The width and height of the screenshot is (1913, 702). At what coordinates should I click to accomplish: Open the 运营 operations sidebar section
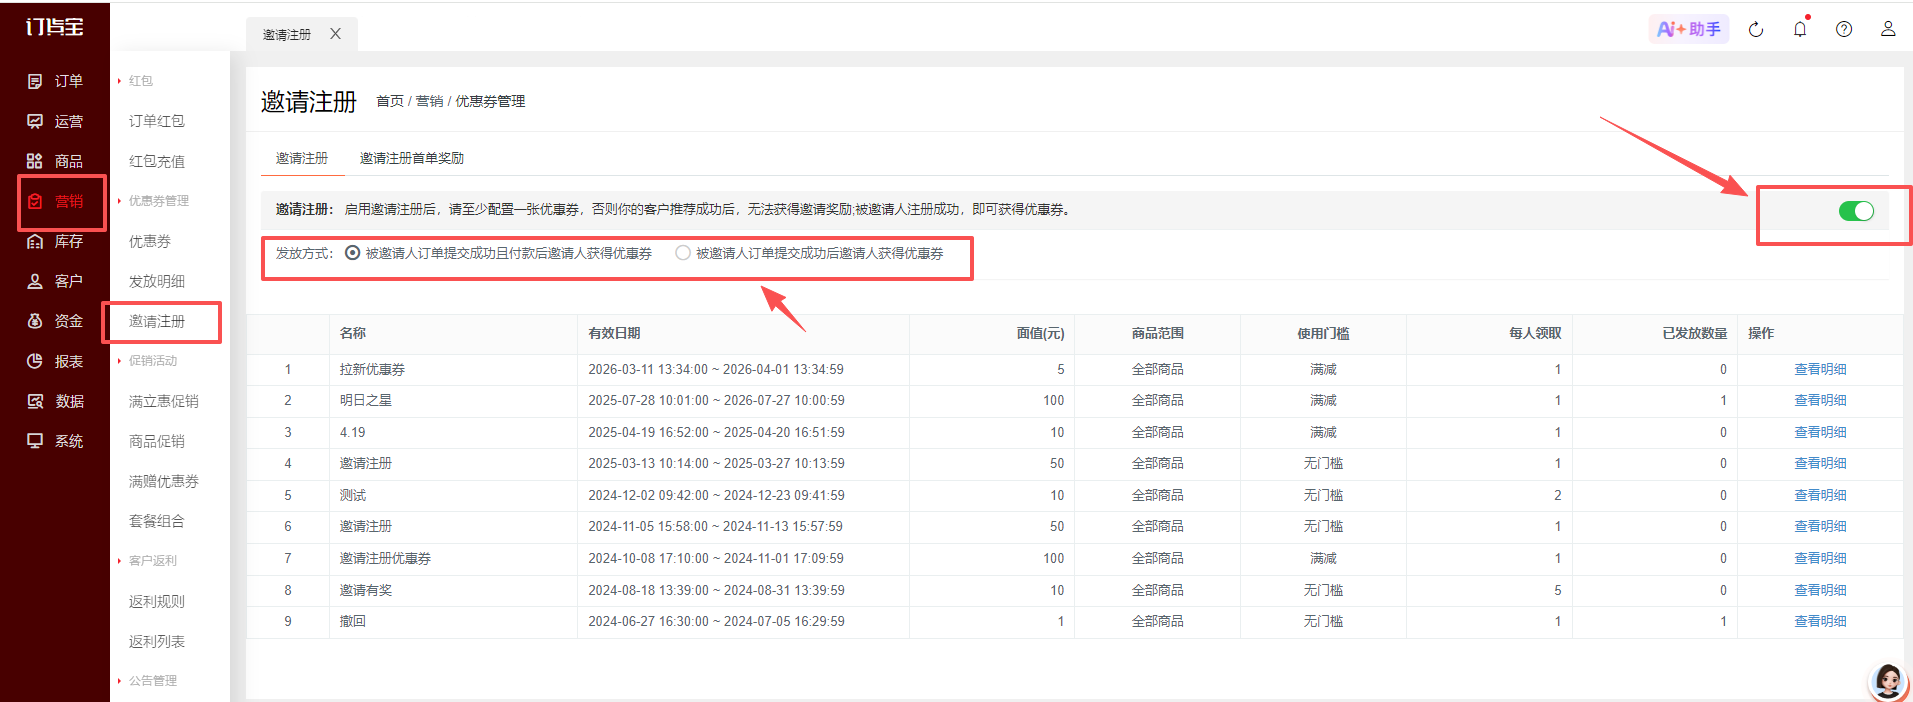tap(55, 121)
